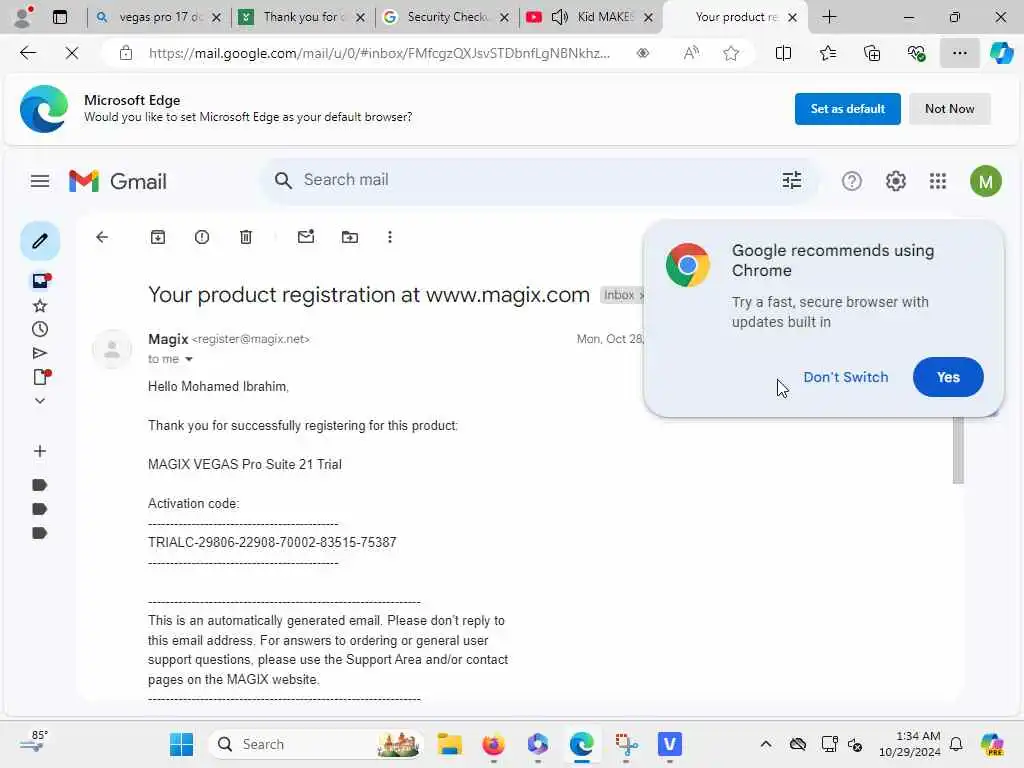Click the Compose pencil button

40,241
